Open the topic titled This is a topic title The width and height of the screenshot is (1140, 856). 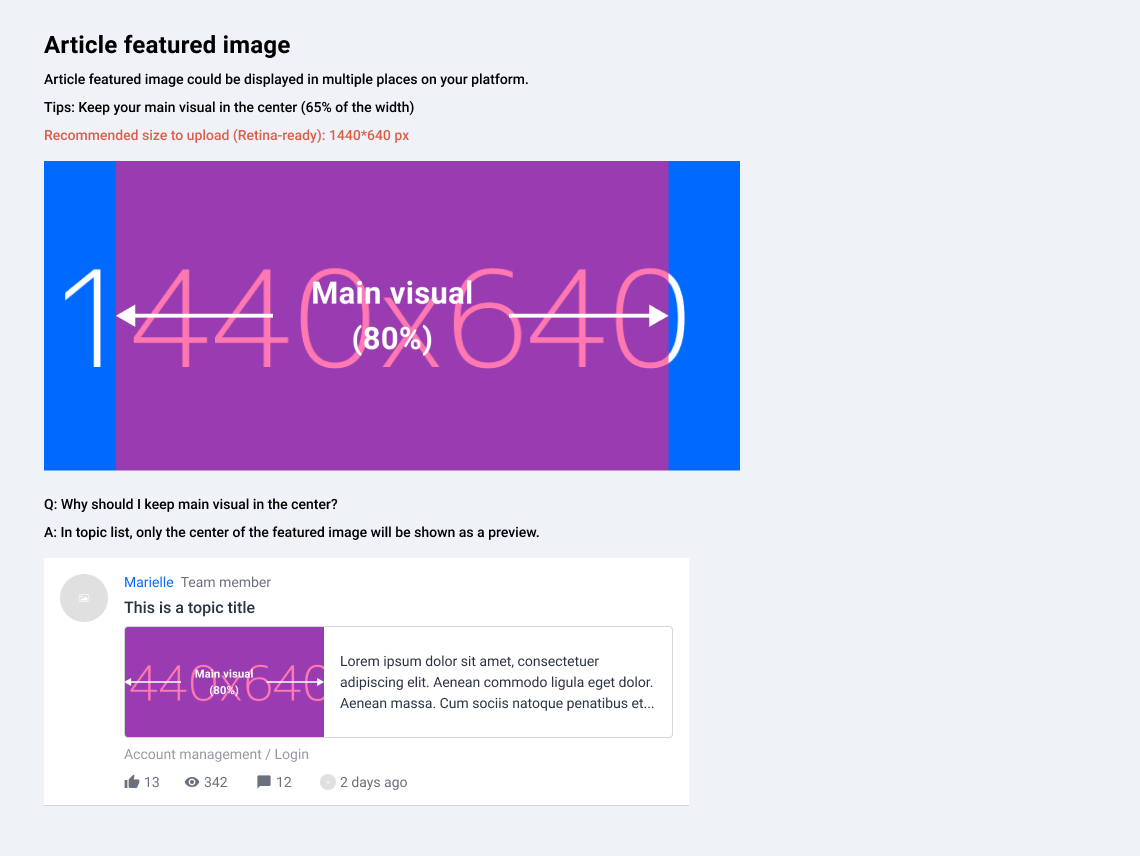(189, 607)
